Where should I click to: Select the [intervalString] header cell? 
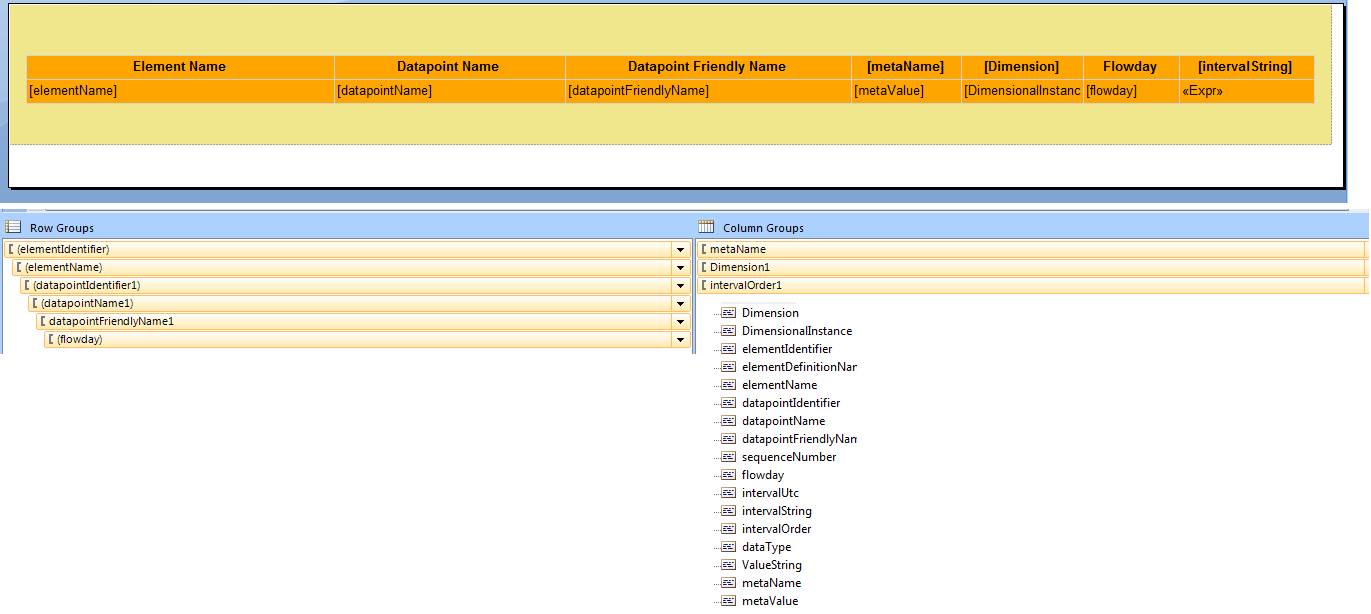pos(1246,67)
